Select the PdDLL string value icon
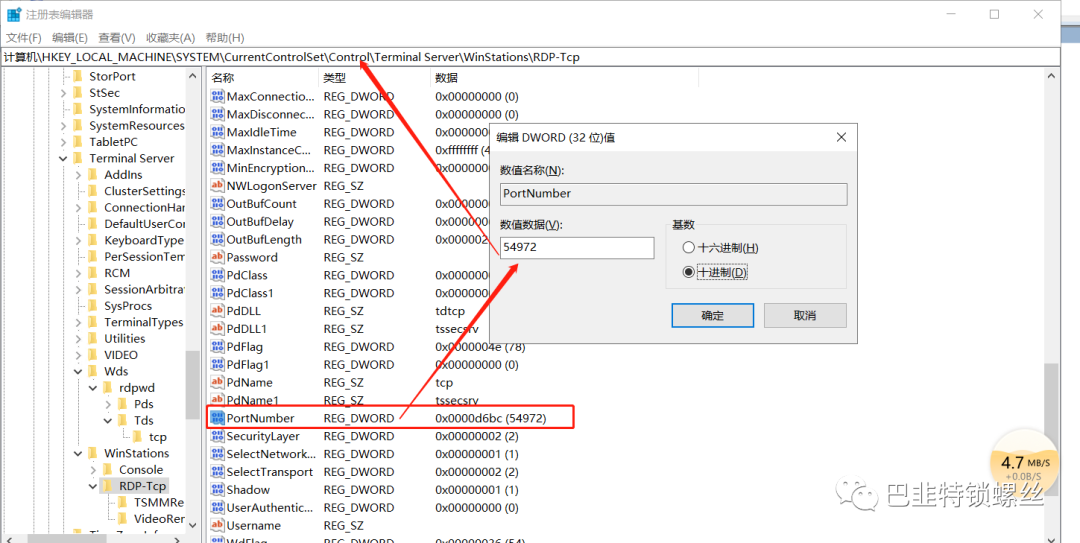Viewport: 1080px width, 543px height. (x=218, y=311)
